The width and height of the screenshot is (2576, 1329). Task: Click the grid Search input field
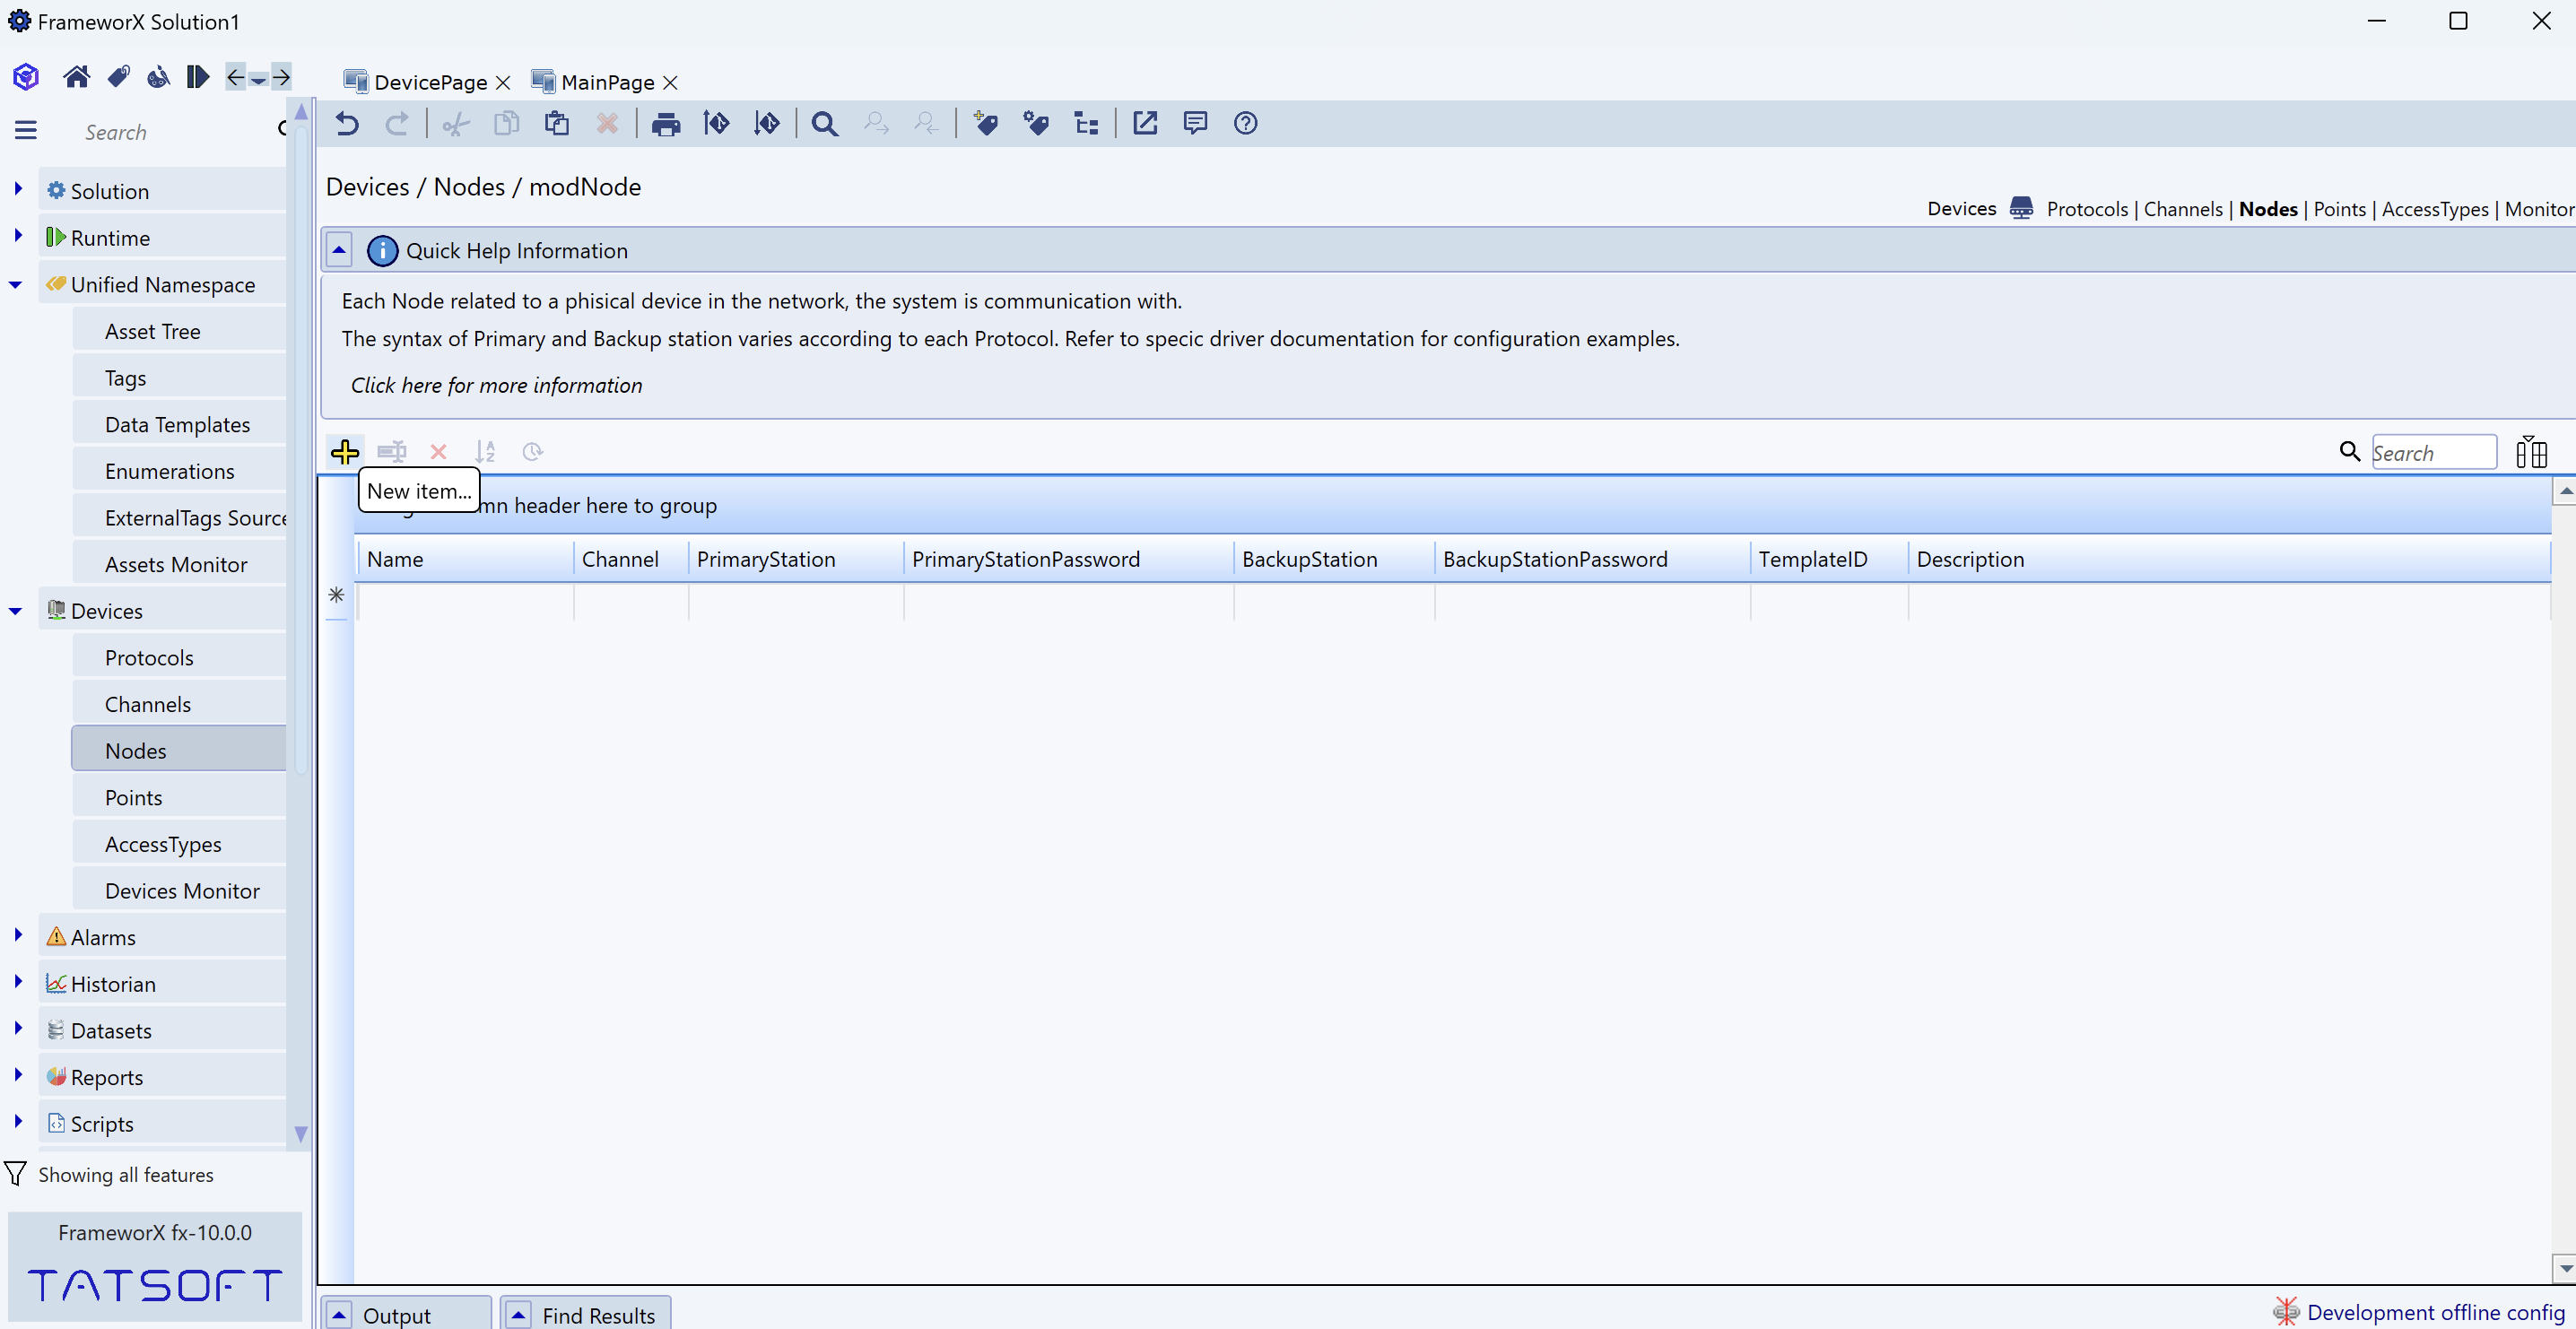(x=2433, y=453)
